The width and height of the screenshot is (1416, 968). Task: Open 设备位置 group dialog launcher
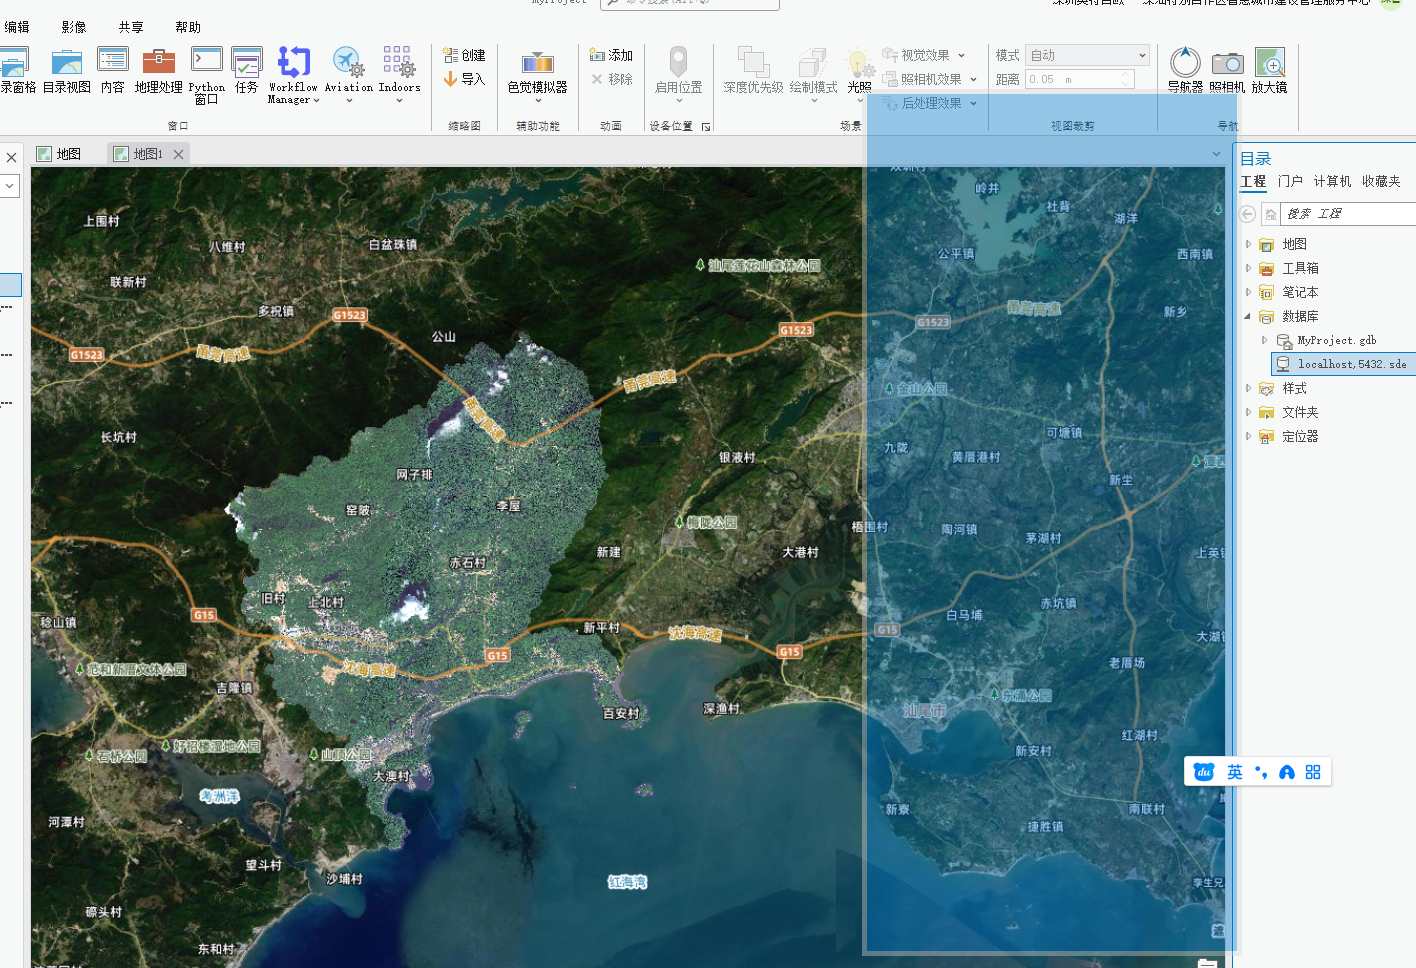tap(706, 127)
